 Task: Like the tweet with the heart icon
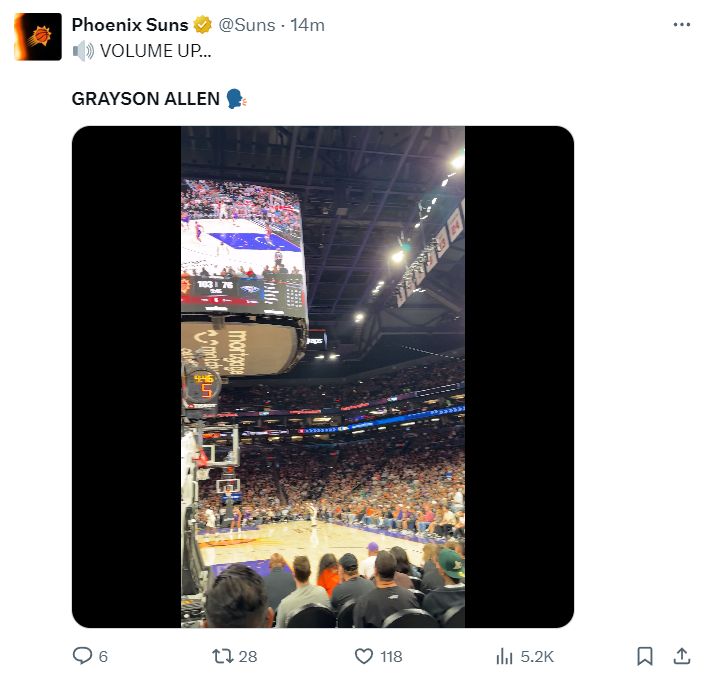point(364,656)
